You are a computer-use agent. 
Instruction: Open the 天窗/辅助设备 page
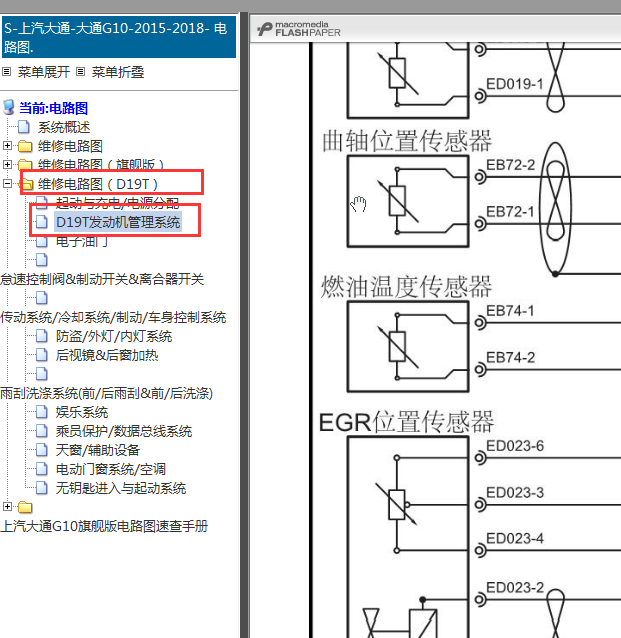point(98,450)
